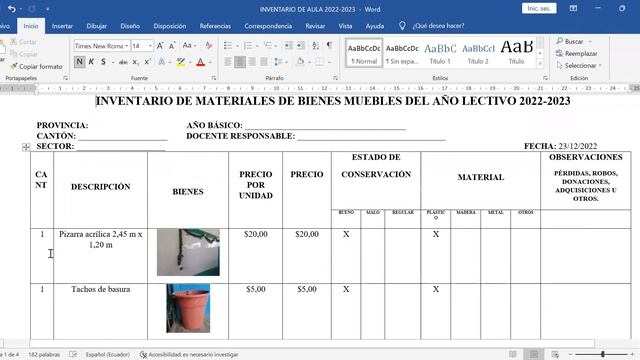Apply superscript formatting

[x=147, y=62]
